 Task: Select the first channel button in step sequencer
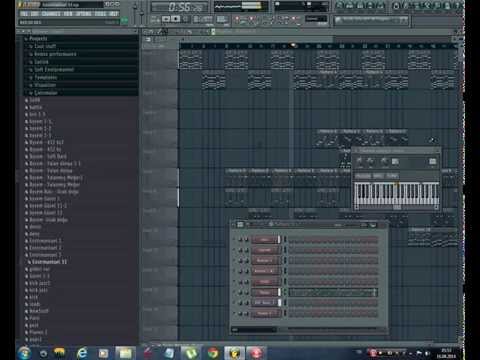(265, 240)
